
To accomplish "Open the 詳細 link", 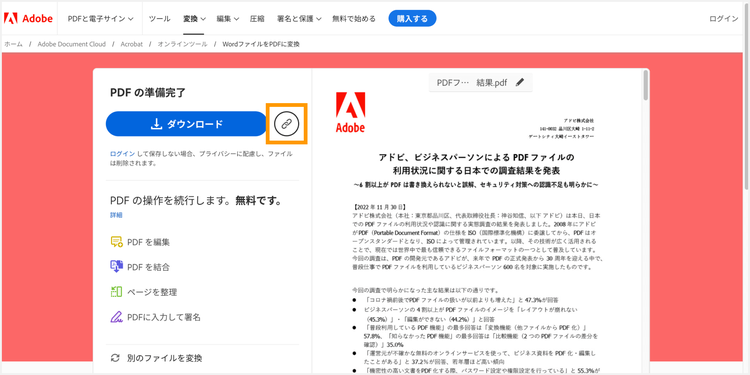I will point(116,215).
